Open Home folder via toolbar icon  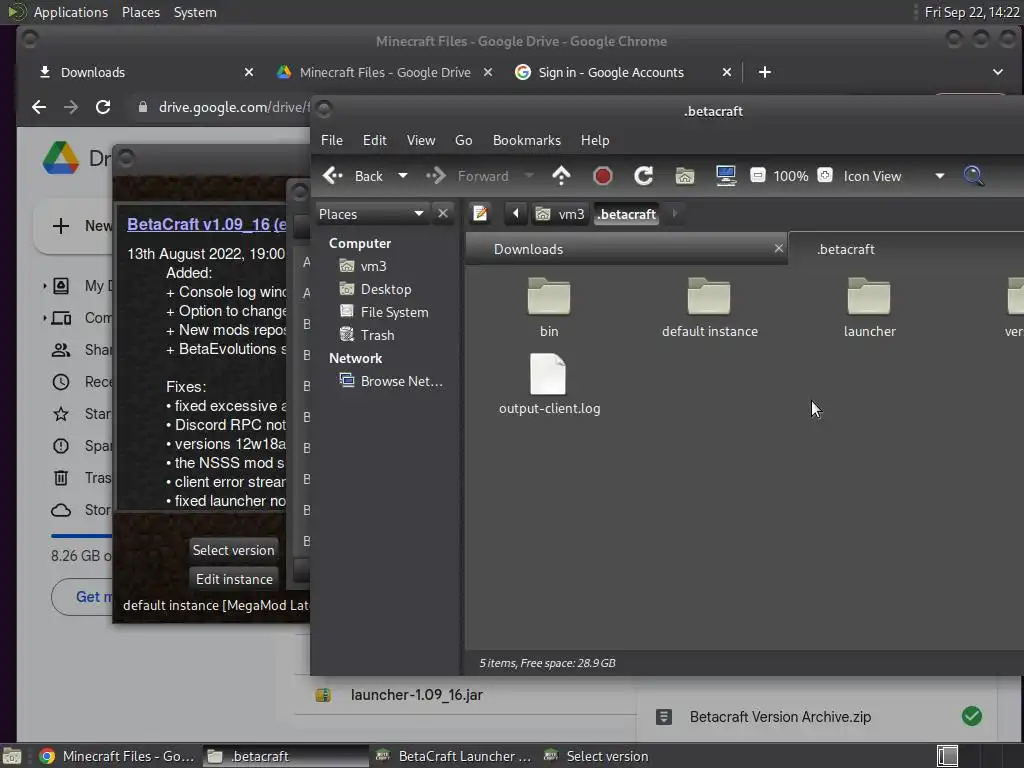(x=685, y=176)
